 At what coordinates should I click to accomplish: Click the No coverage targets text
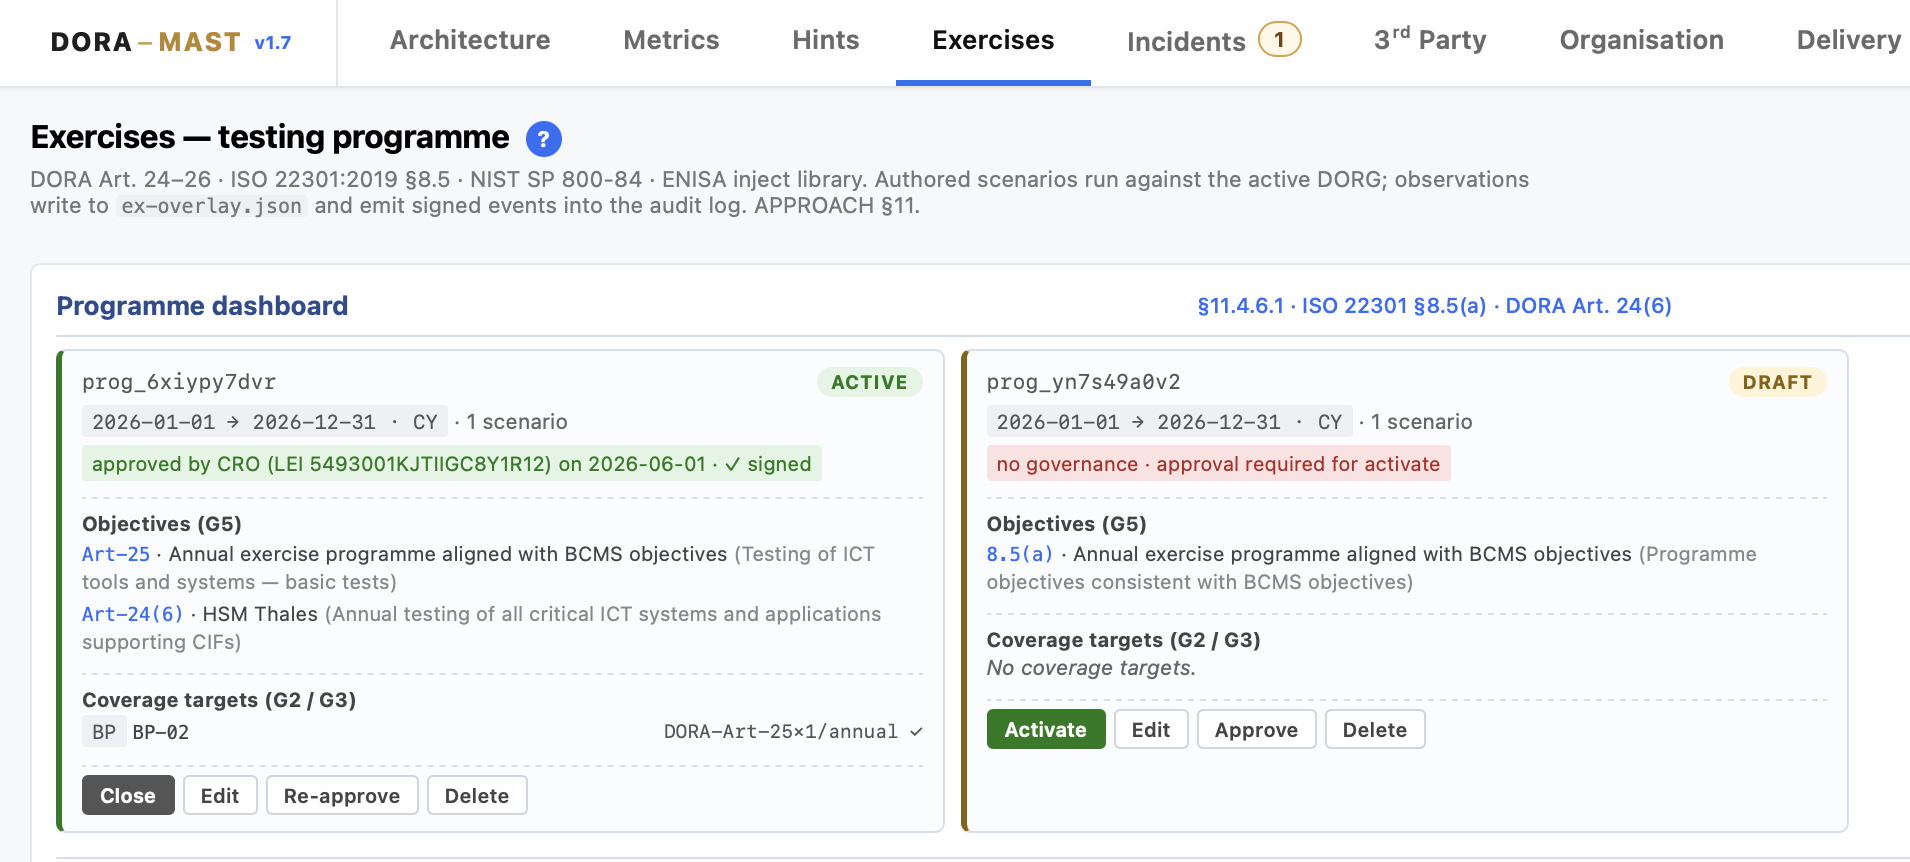[1091, 668]
